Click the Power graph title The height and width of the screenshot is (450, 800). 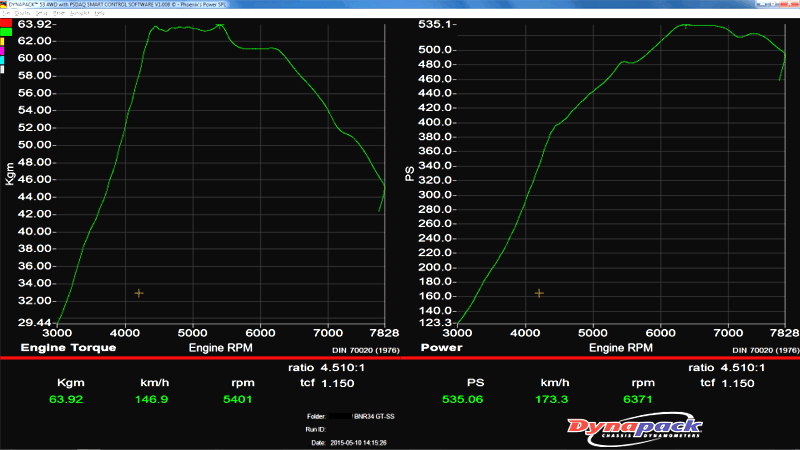coord(441,348)
